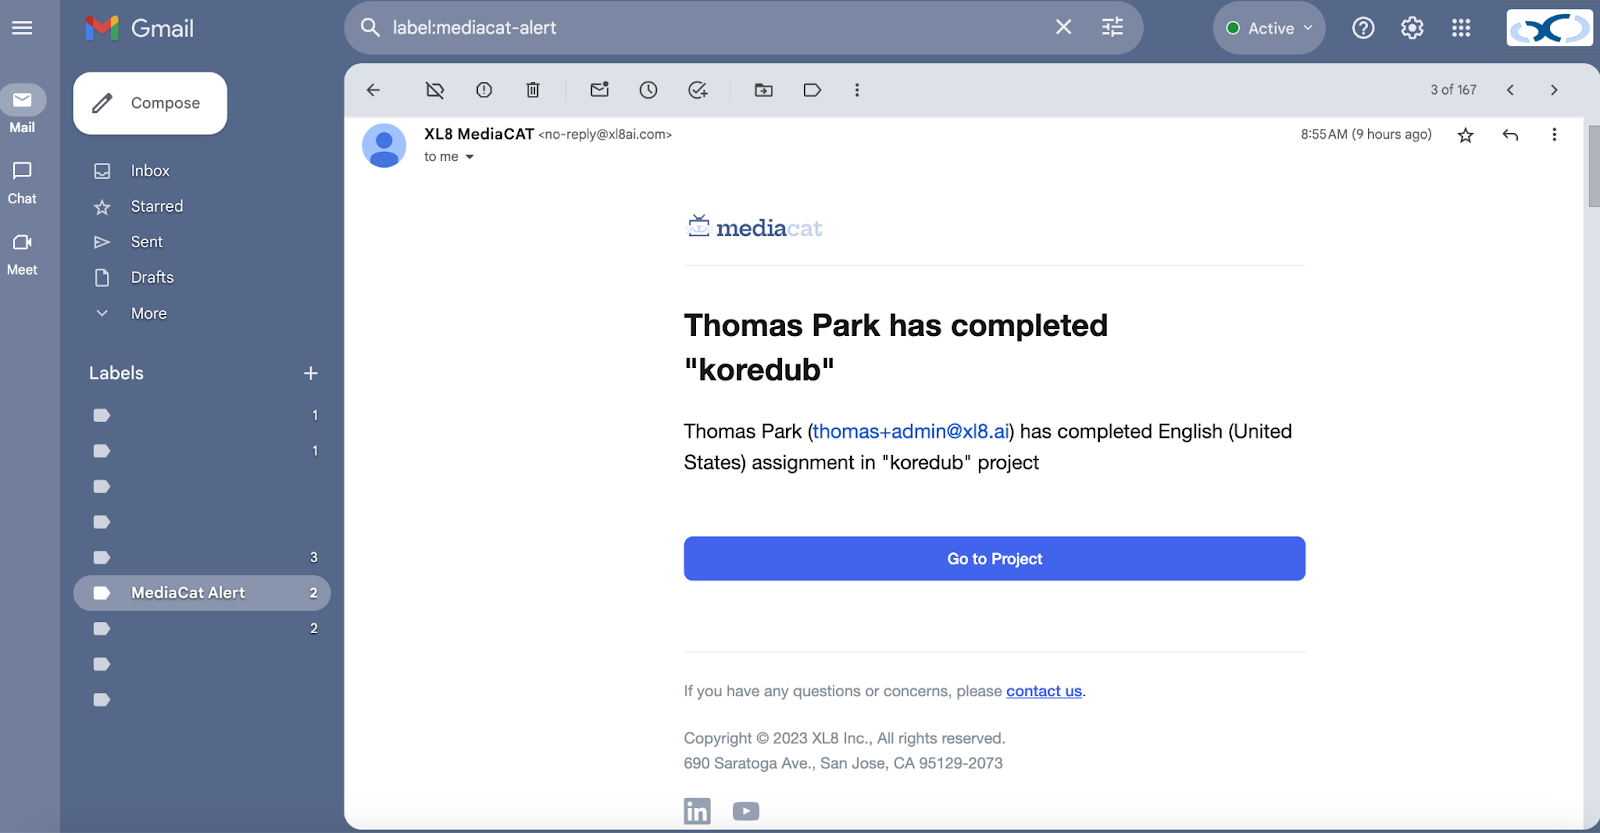Open the Settings gear
The image size is (1600, 833).
[1412, 28]
